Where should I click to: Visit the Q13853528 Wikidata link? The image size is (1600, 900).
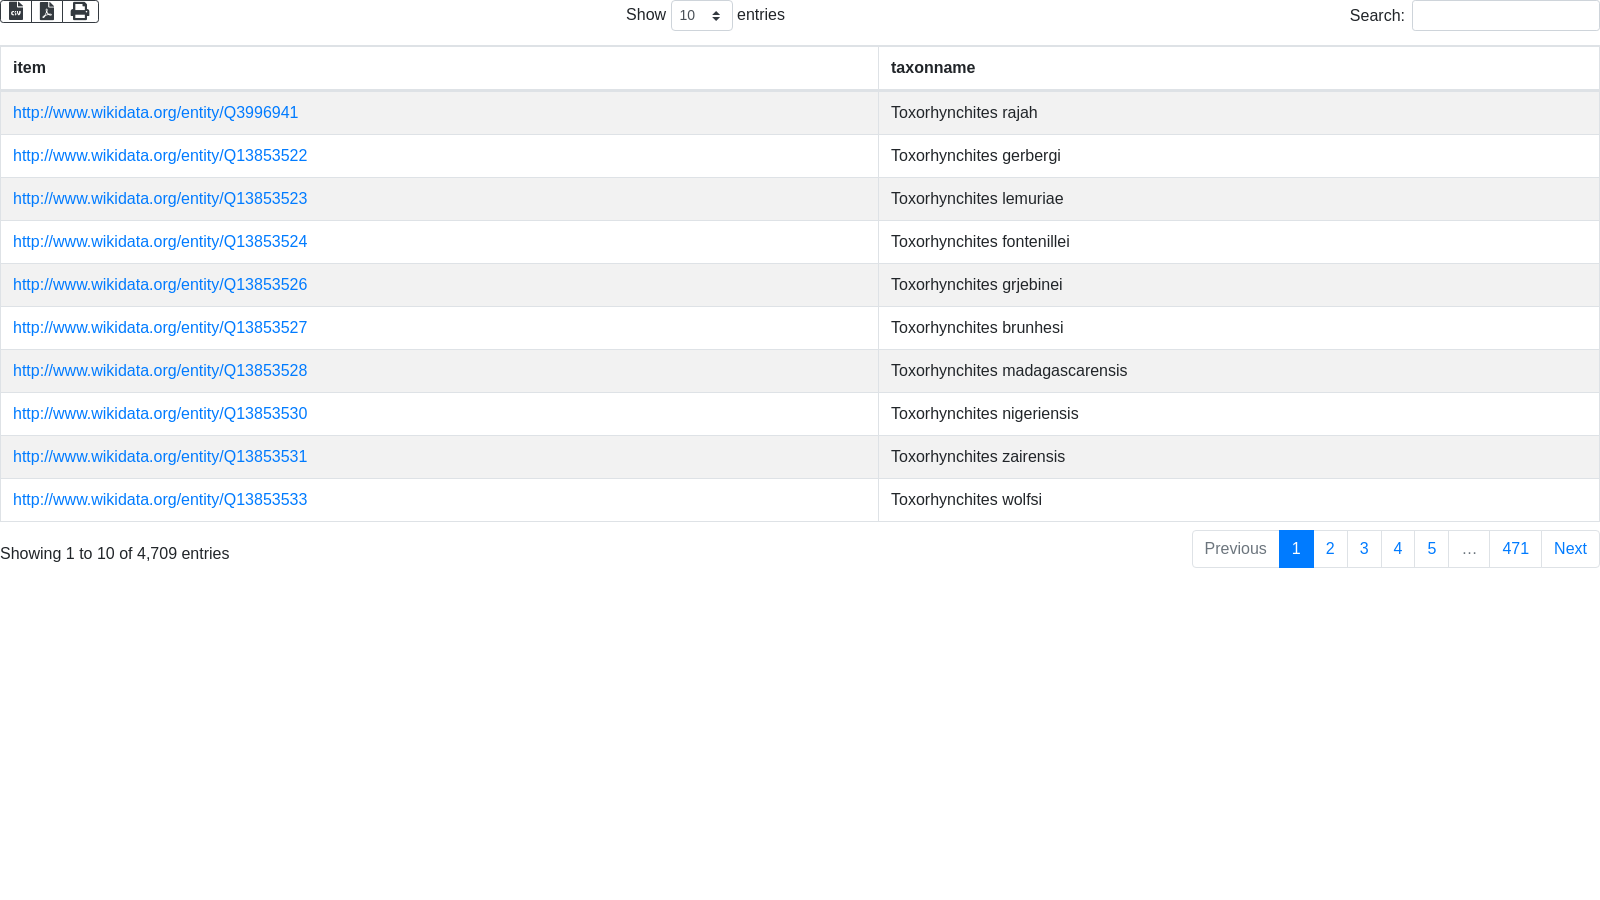(x=160, y=371)
